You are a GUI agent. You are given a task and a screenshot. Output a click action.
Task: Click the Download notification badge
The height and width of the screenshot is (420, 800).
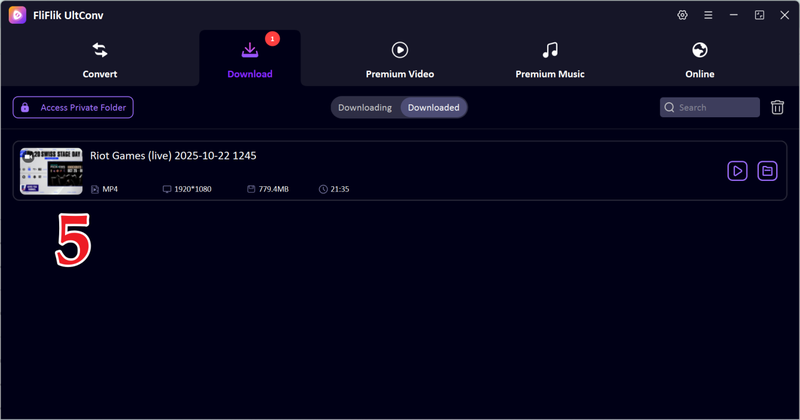272,39
